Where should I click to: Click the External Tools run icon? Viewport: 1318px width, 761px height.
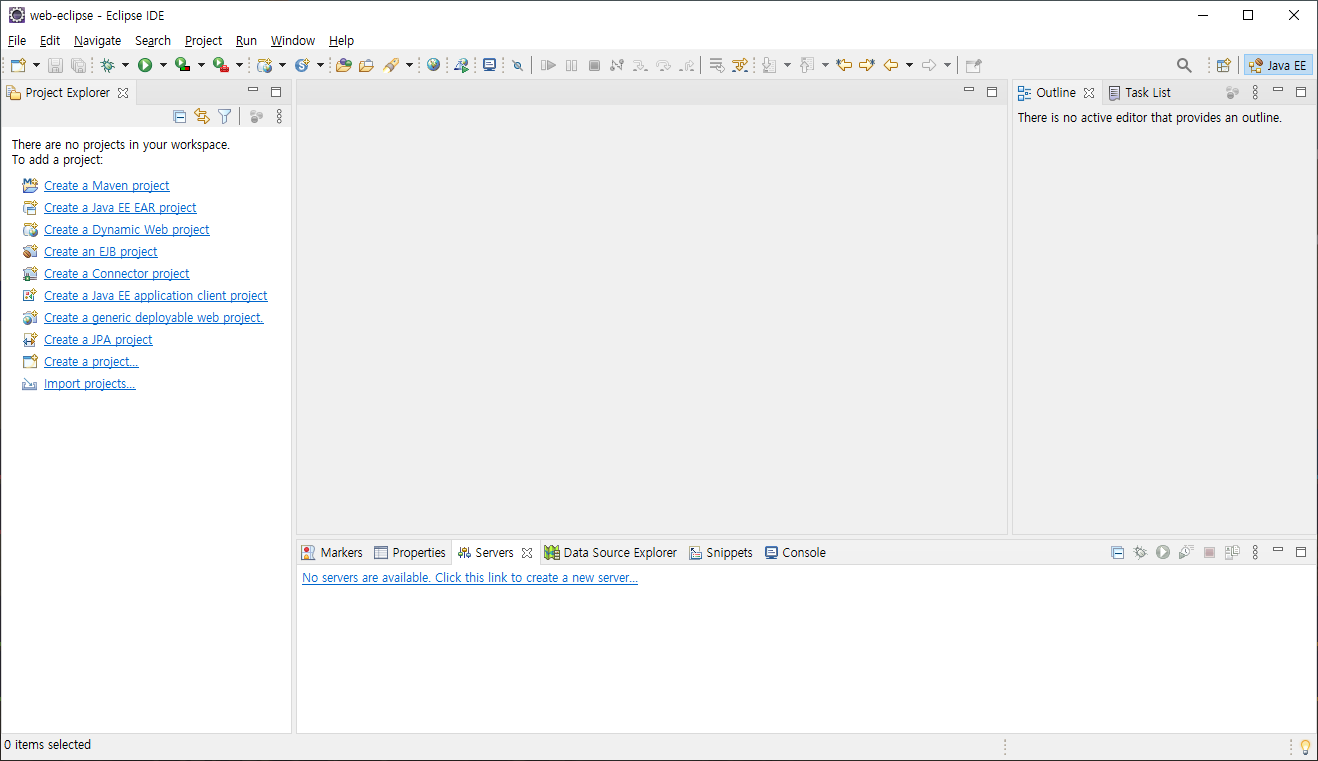221,65
